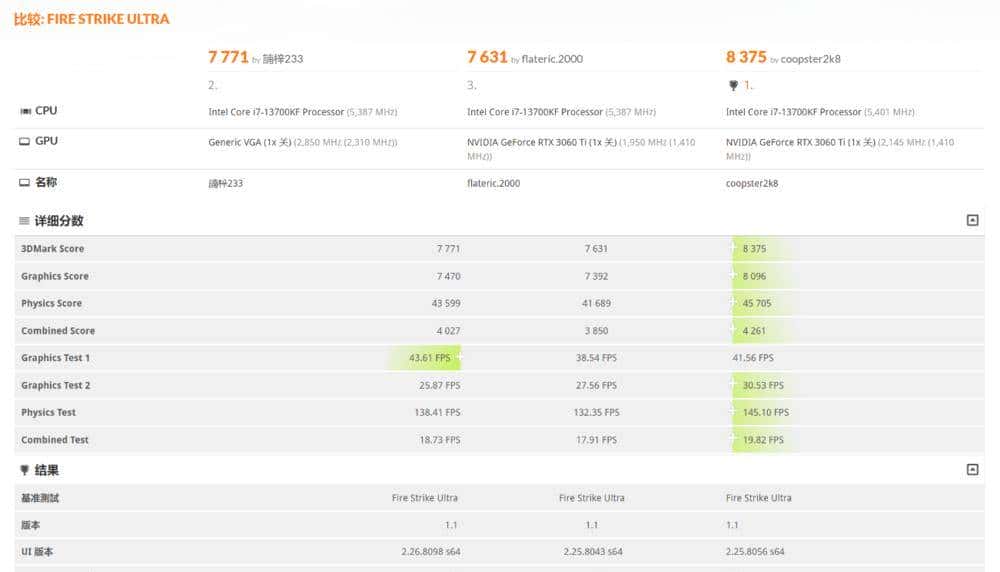Collapse the 详细分数 section toggle
This screenshot has height=572, width=1000.
(x=972, y=220)
